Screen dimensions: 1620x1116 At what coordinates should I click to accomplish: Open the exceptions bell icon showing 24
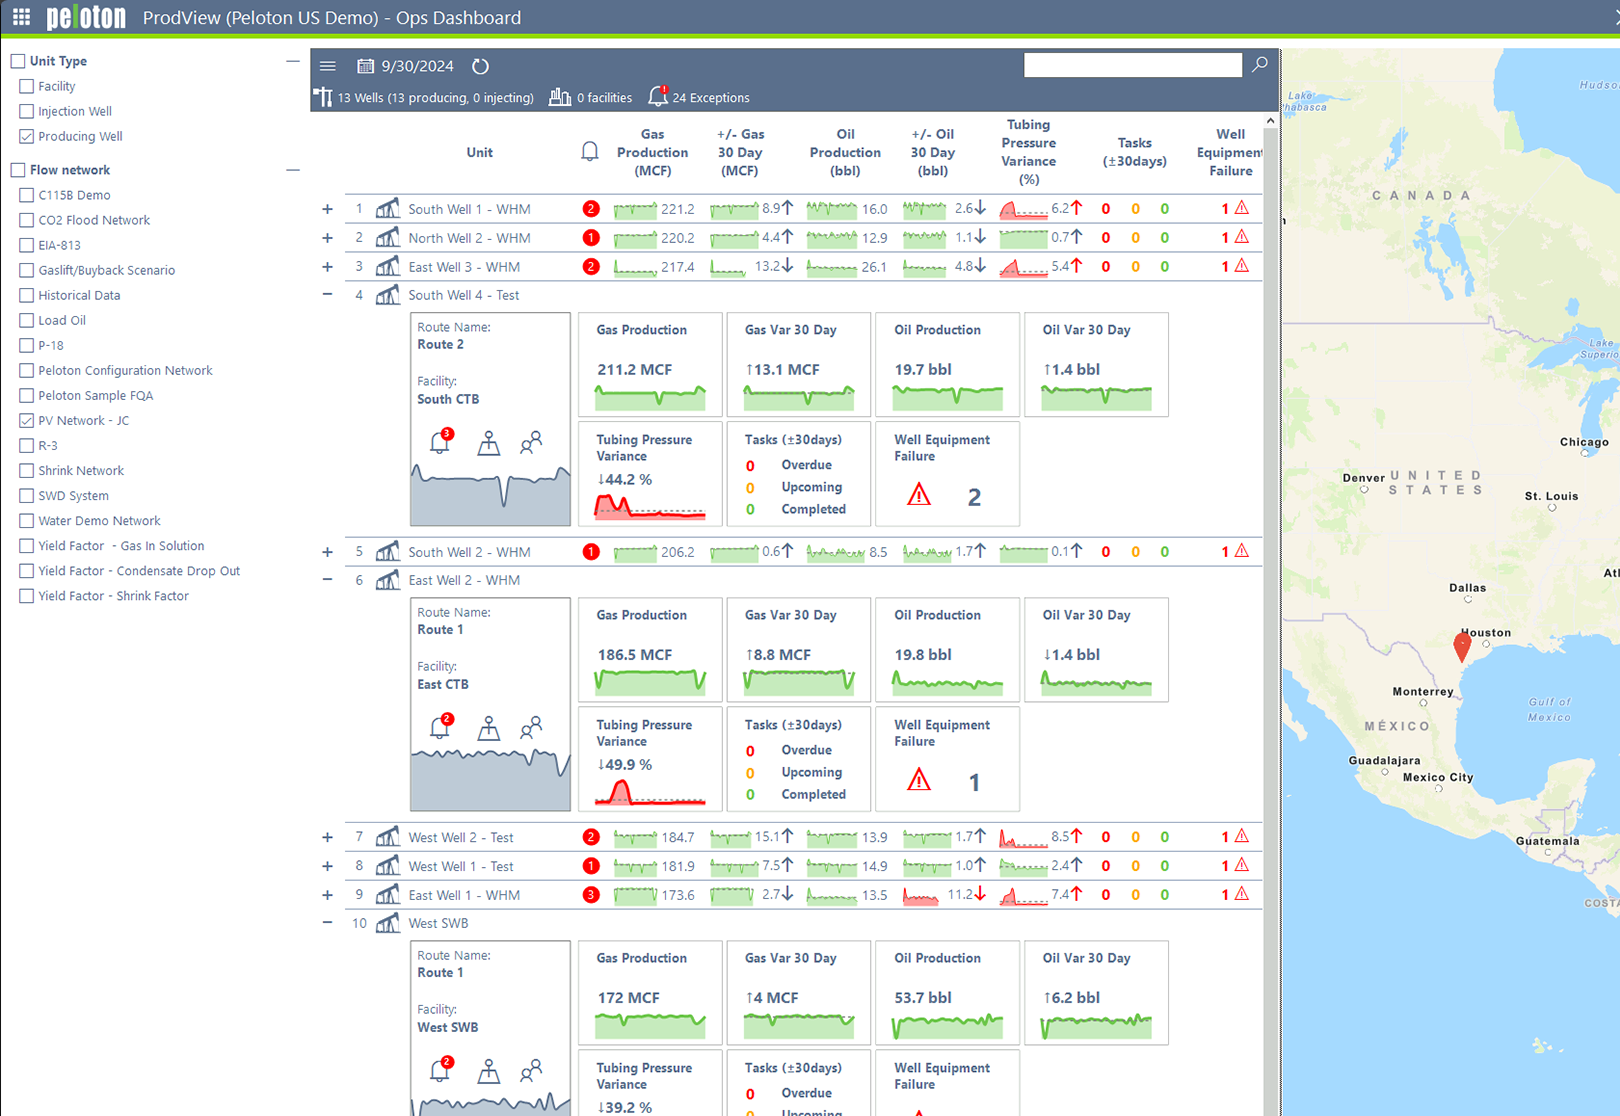pyautogui.click(x=658, y=95)
